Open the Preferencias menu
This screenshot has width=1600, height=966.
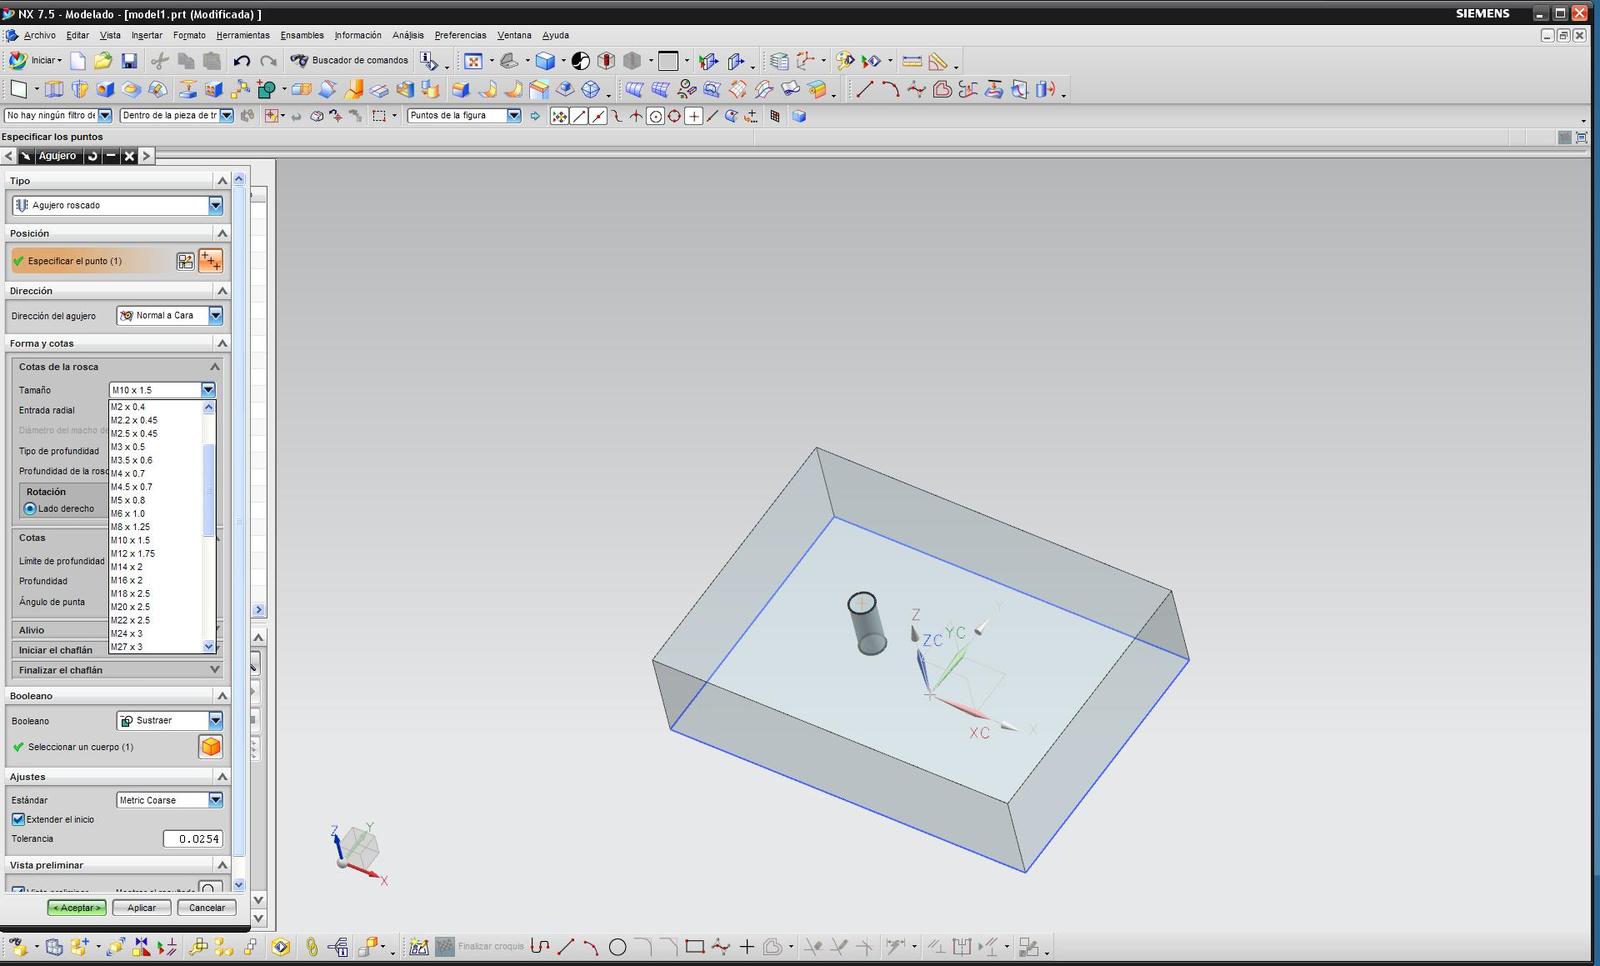click(x=460, y=35)
